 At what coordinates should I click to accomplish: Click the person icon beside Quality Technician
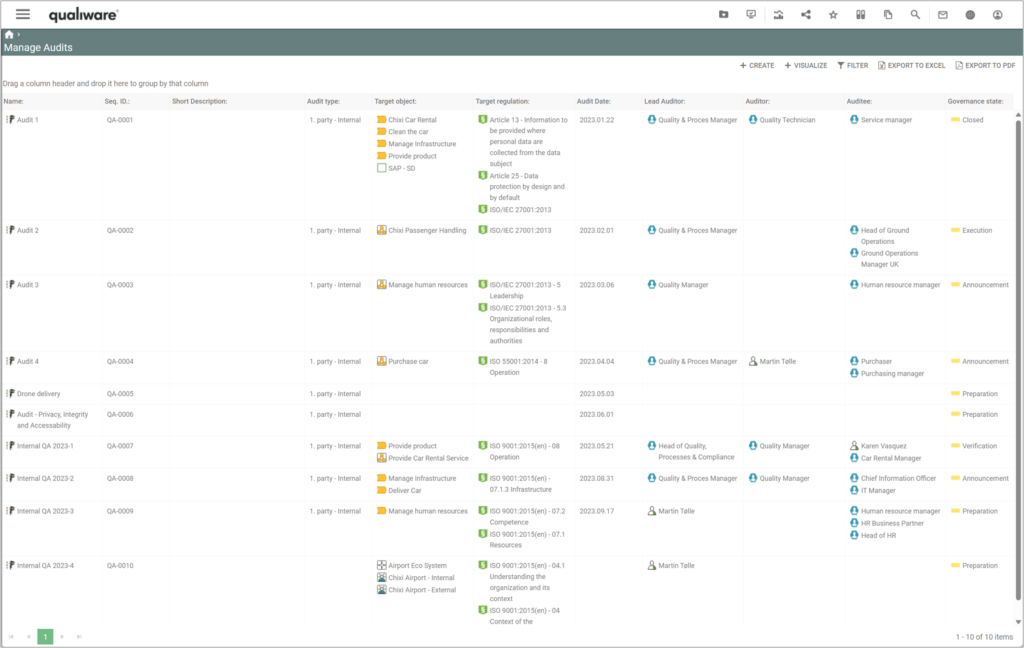(753, 120)
